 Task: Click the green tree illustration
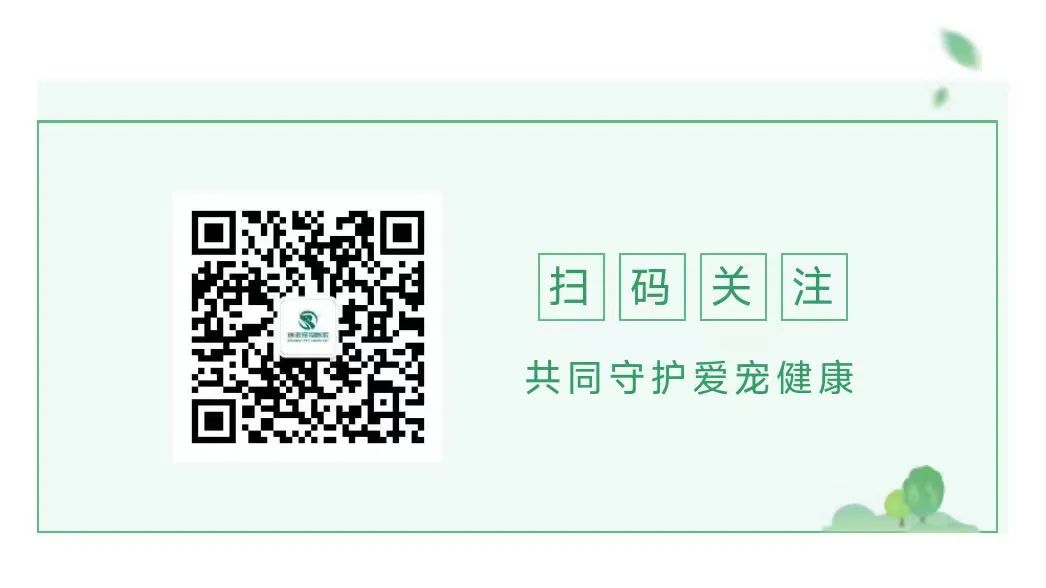coord(924,493)
